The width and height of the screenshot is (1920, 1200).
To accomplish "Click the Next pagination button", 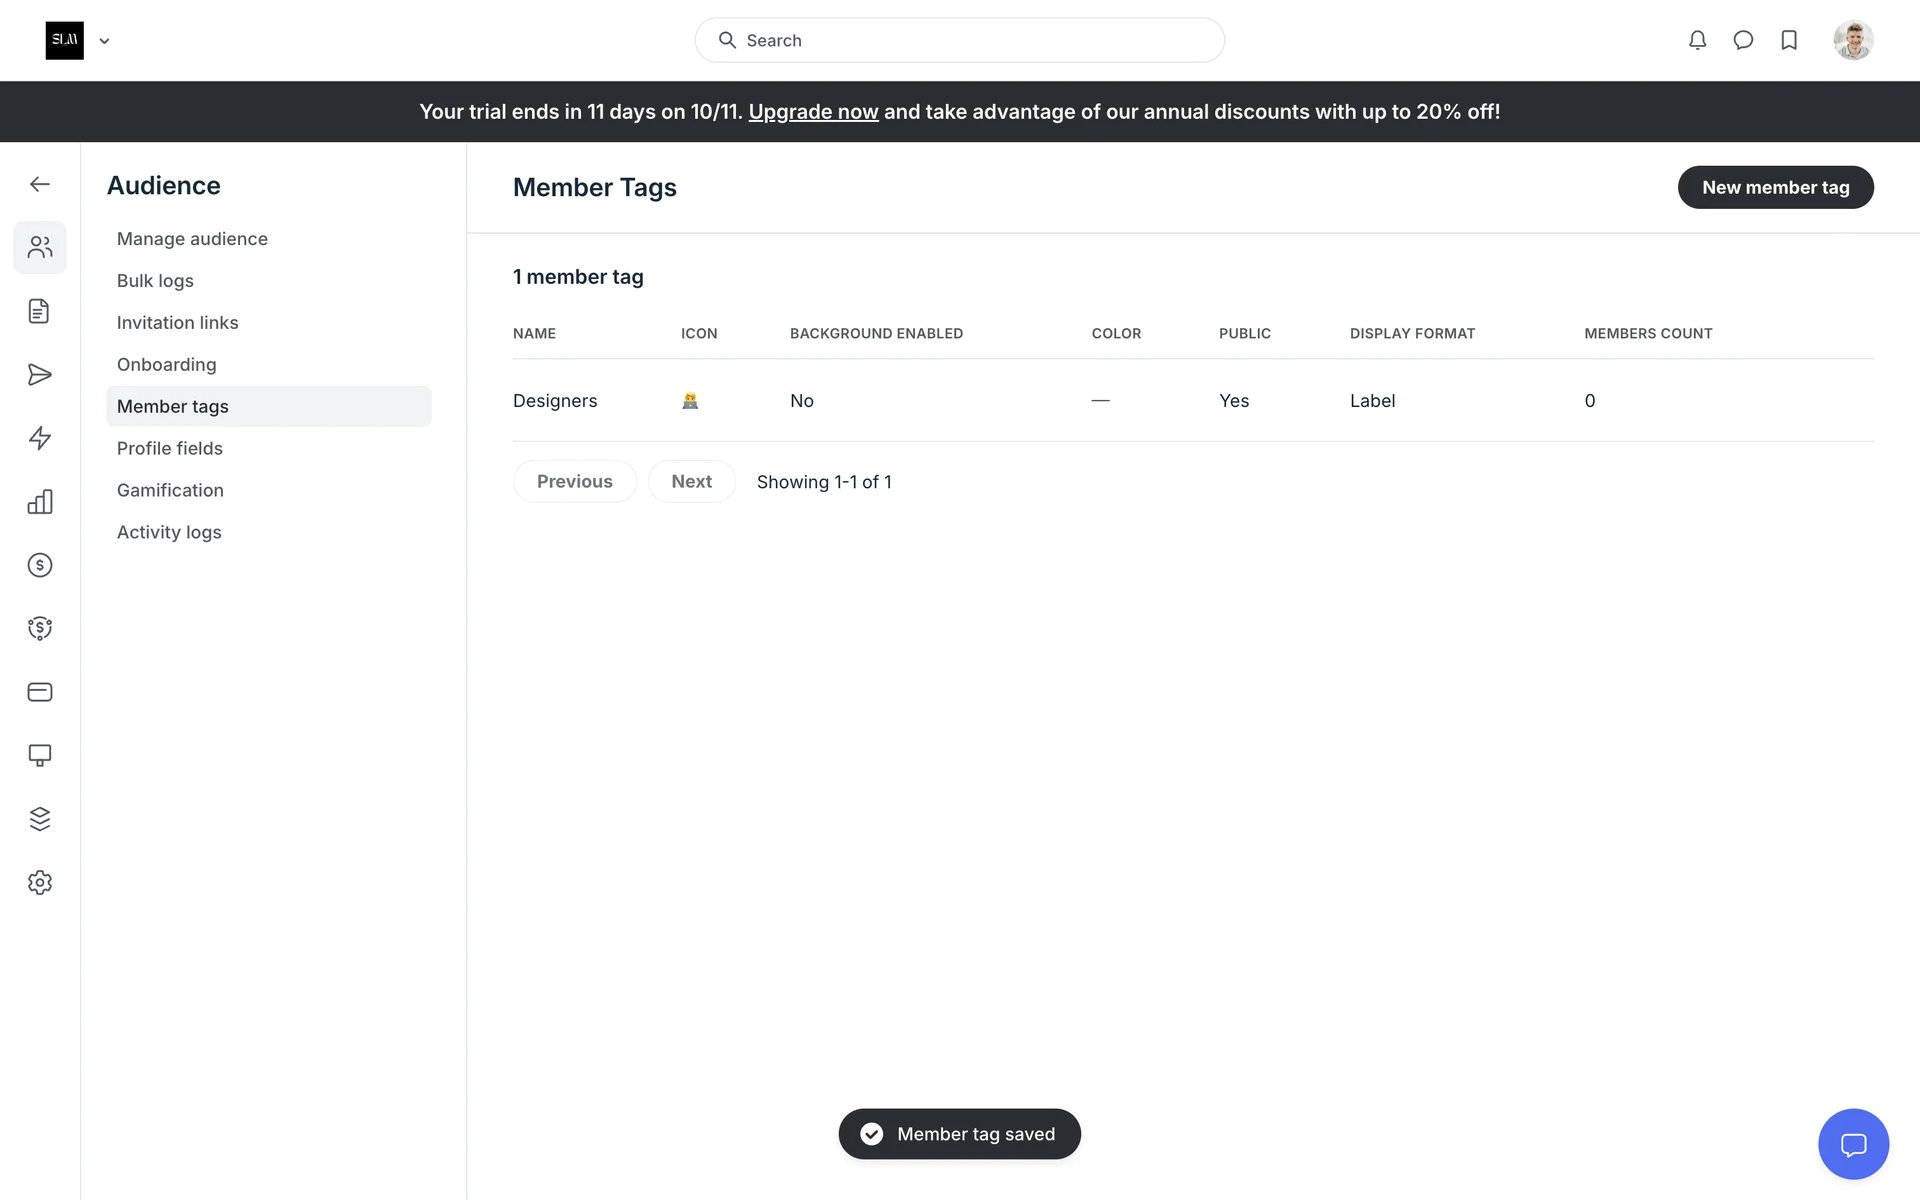I will coord(691,481).
